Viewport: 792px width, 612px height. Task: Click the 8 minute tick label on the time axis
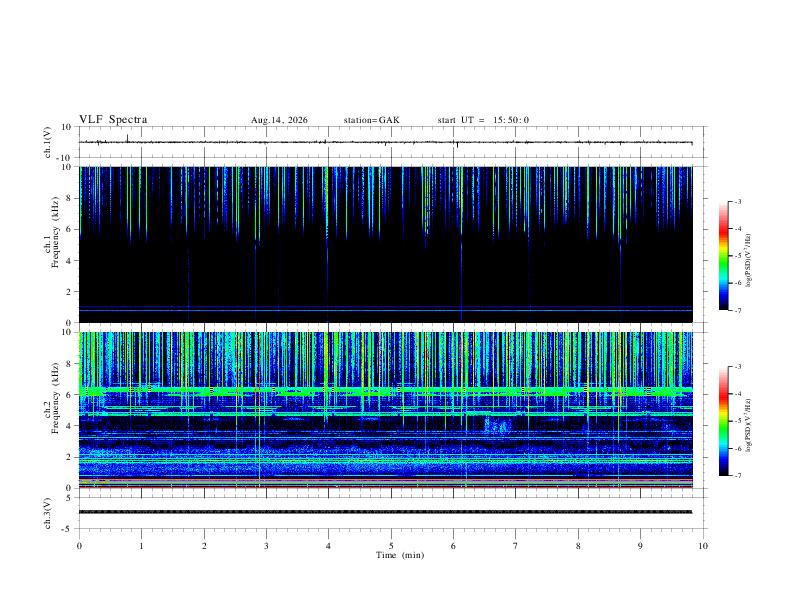point(578,546)
